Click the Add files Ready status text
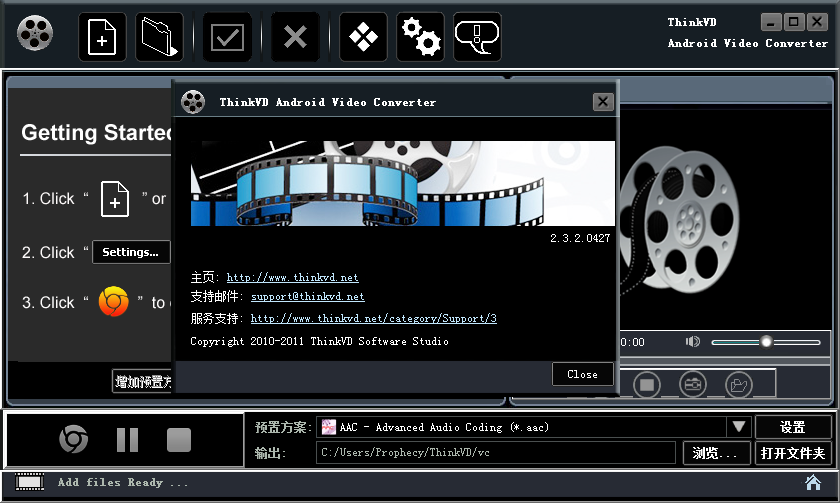Image resolution: width=840 pixels, height=503 pixels. pyautogui.click(x=123, y=482)
